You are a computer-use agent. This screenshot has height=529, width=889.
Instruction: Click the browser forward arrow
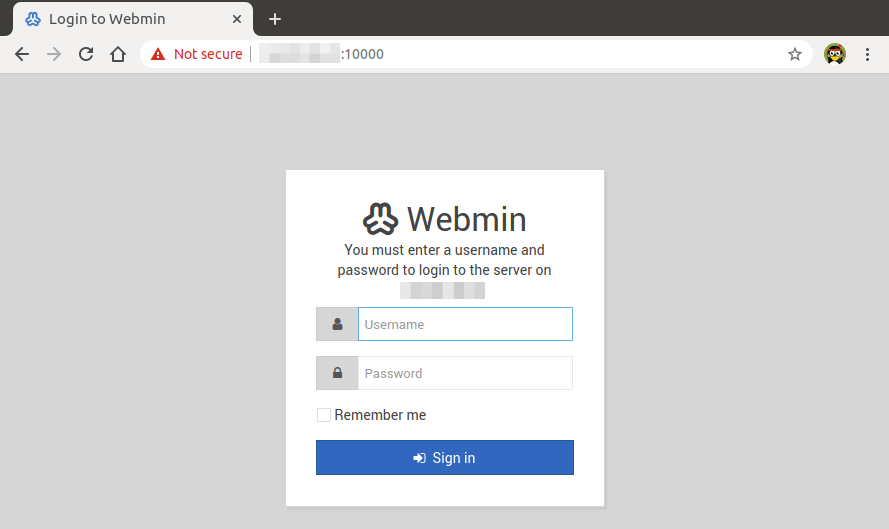point(54,54)
